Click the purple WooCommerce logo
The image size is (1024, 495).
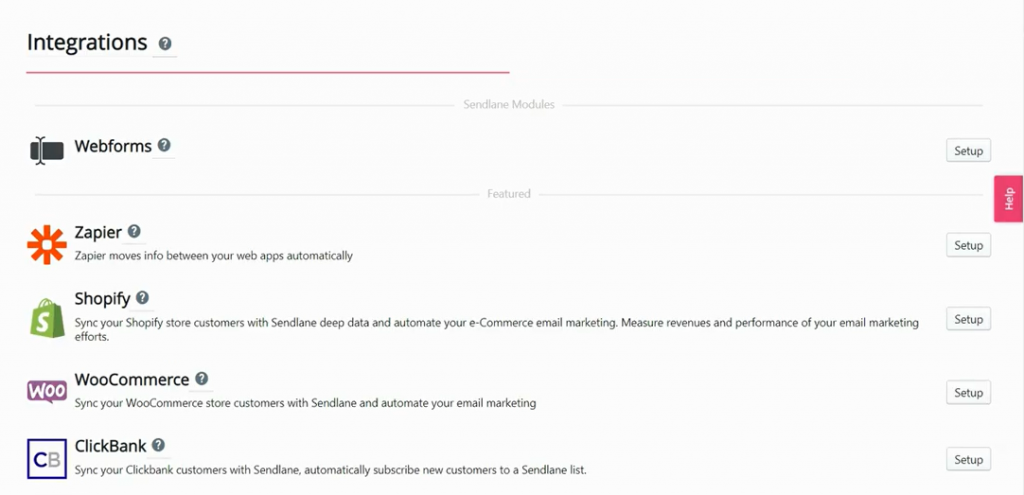46,392
